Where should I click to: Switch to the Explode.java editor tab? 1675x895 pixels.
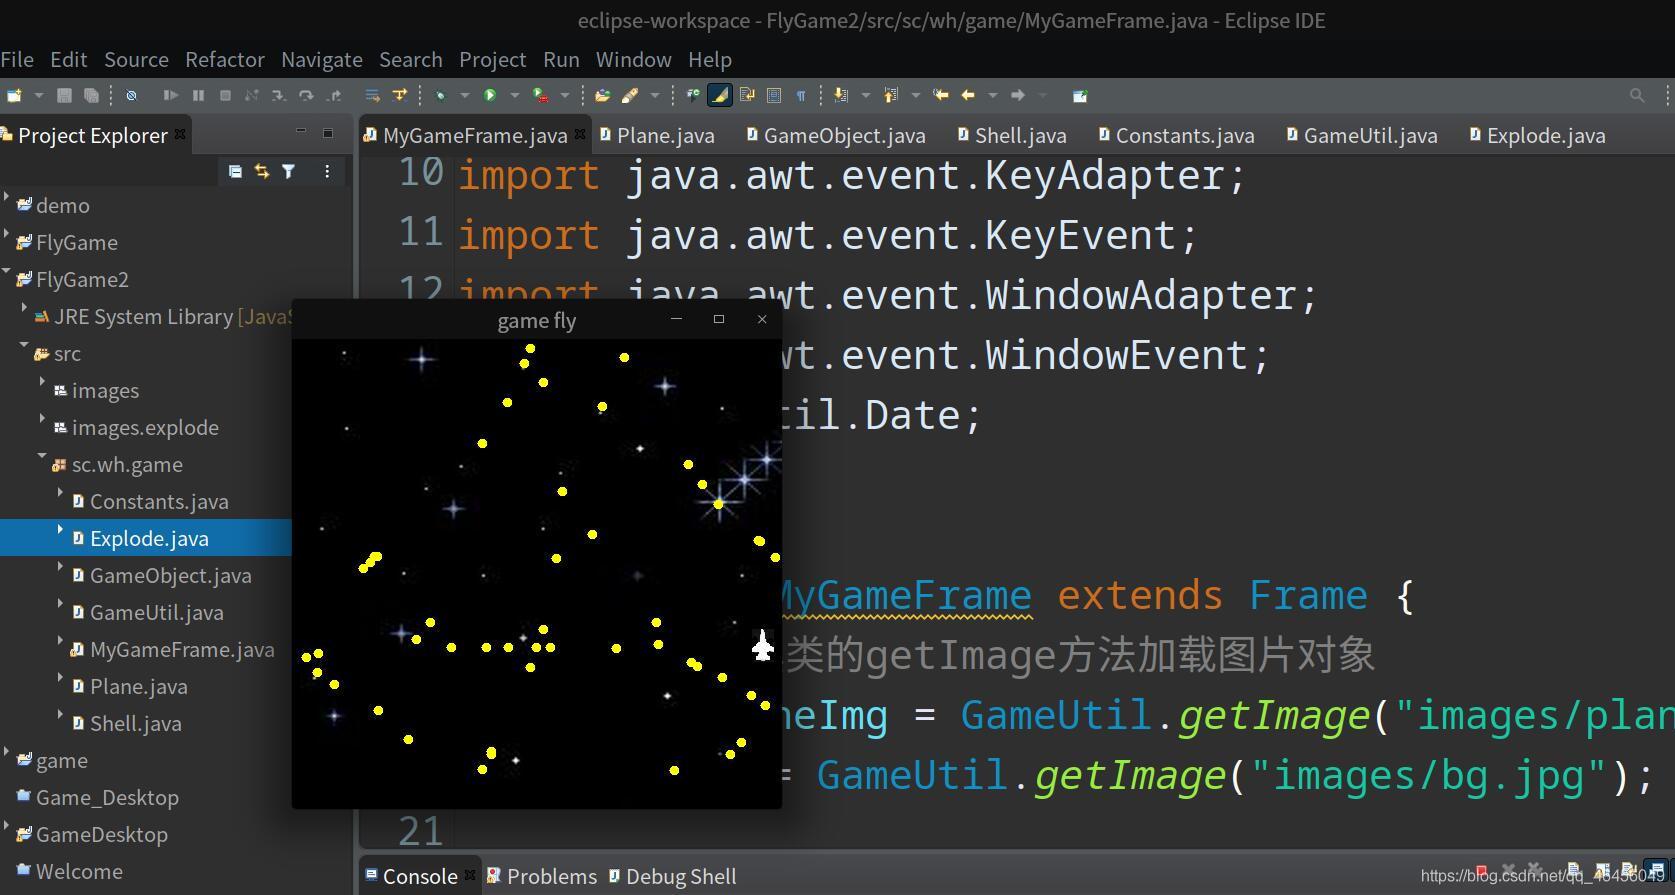pyautogui.click(x=1538, y=135)
